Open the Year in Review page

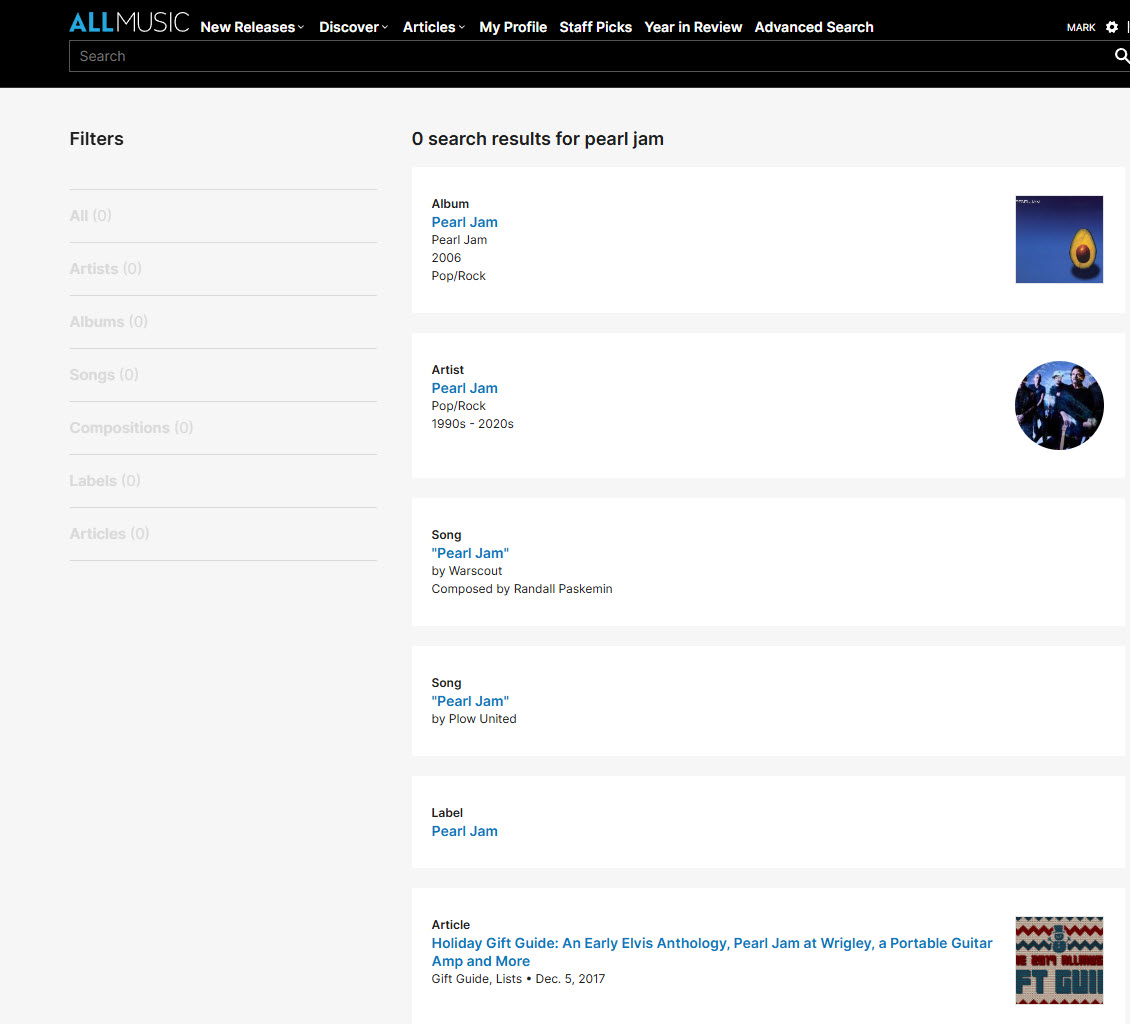[x=693, y=27]
